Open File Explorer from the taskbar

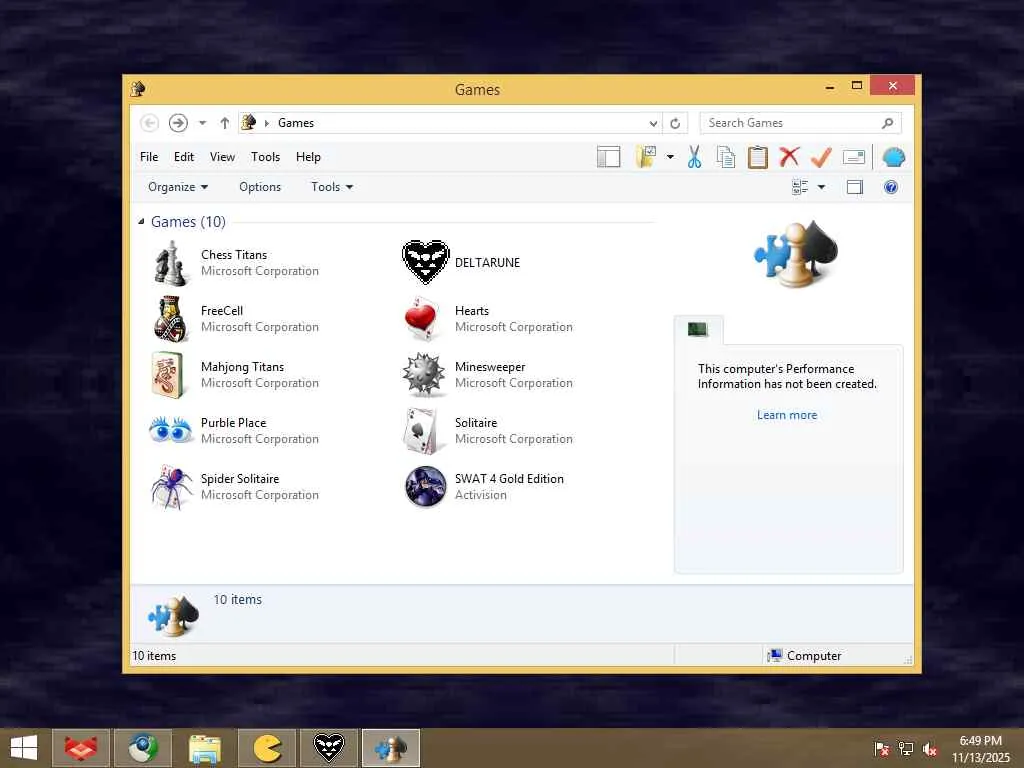(205, 748)
